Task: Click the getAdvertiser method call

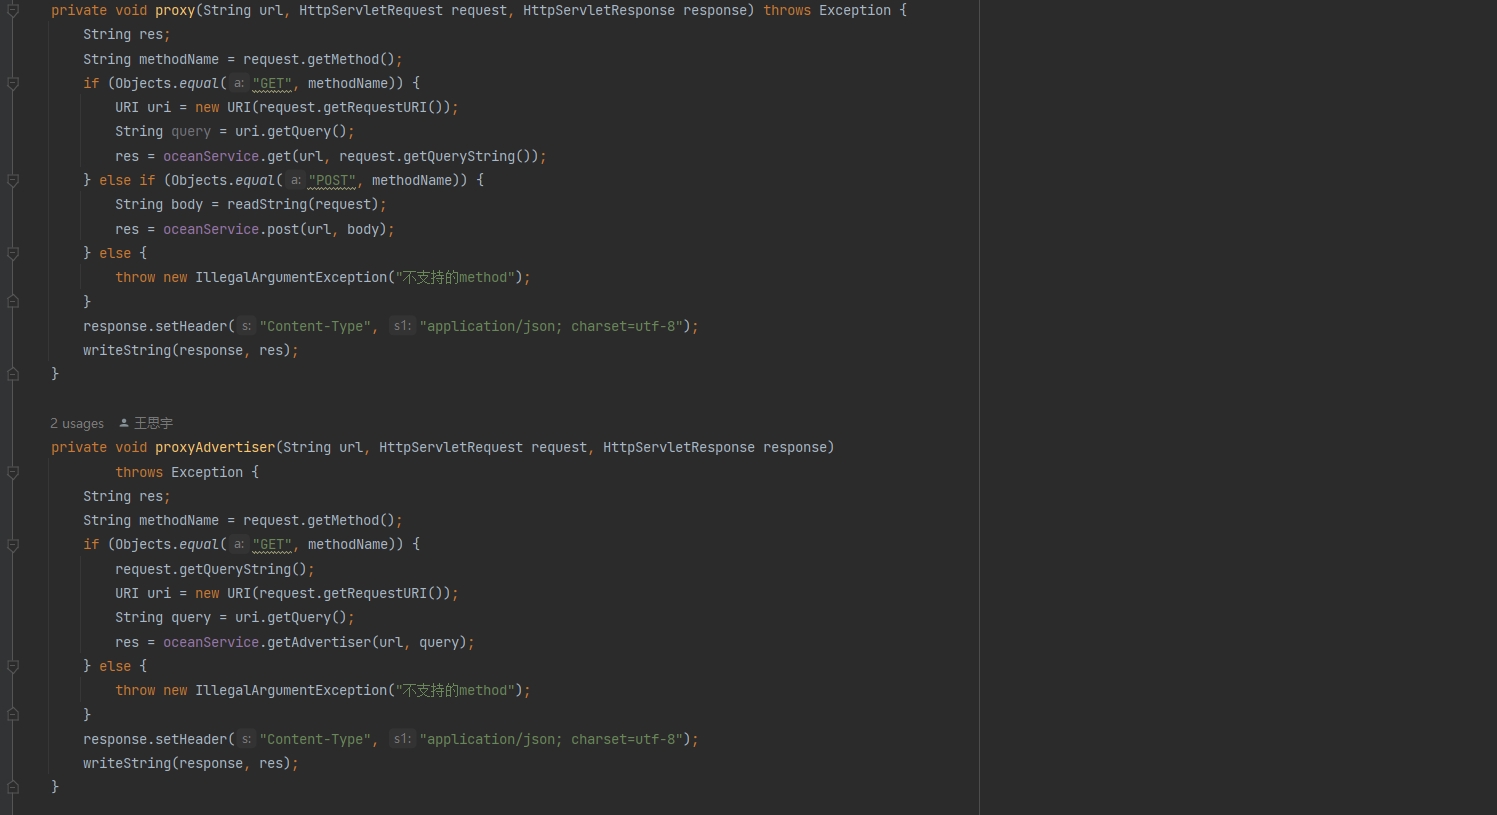Action: tap(319, 642)
